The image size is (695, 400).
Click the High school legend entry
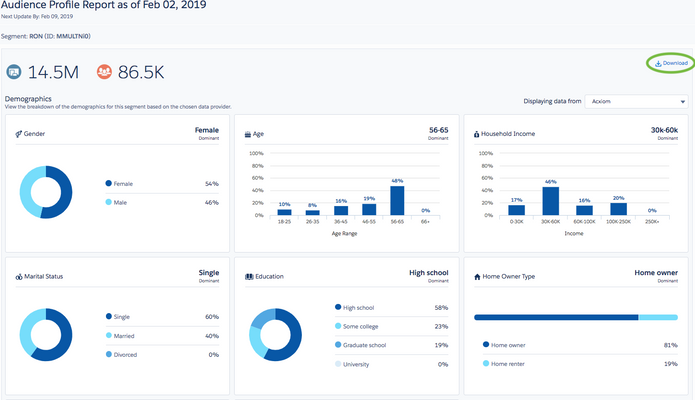[x=391, y=307]
